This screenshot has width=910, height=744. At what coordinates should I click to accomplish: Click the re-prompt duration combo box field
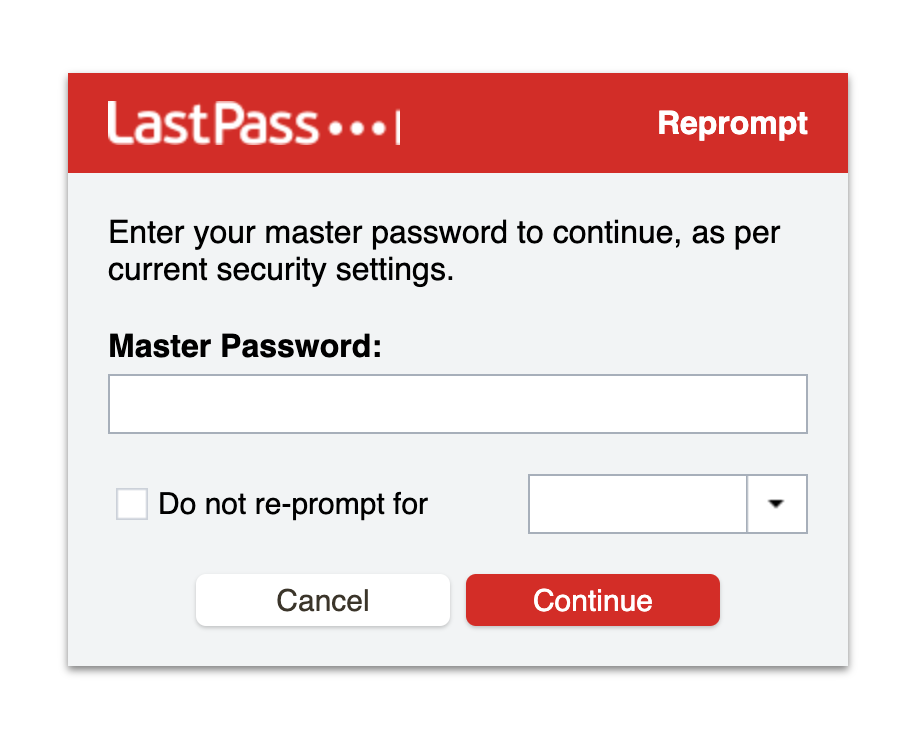point(637,504)
